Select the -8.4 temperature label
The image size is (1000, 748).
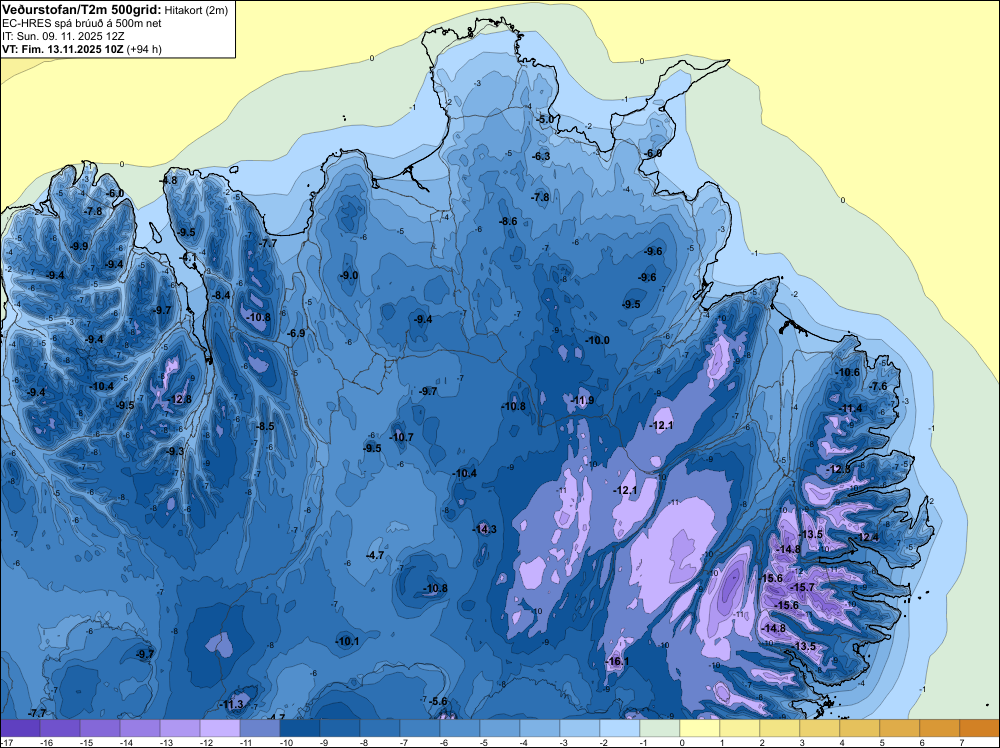(221, 295)
